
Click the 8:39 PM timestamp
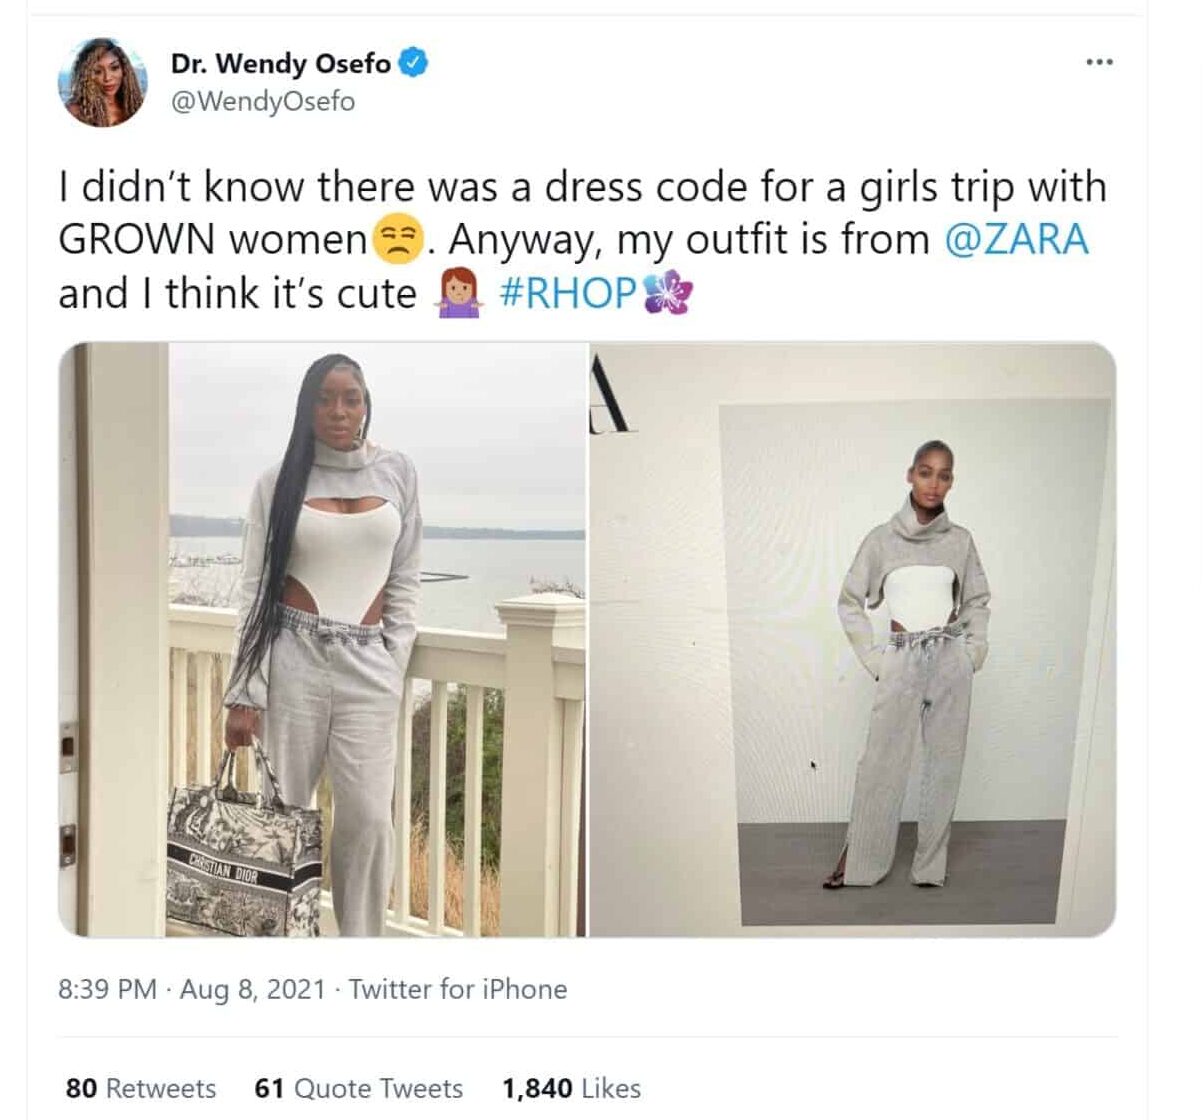(107, 989)
